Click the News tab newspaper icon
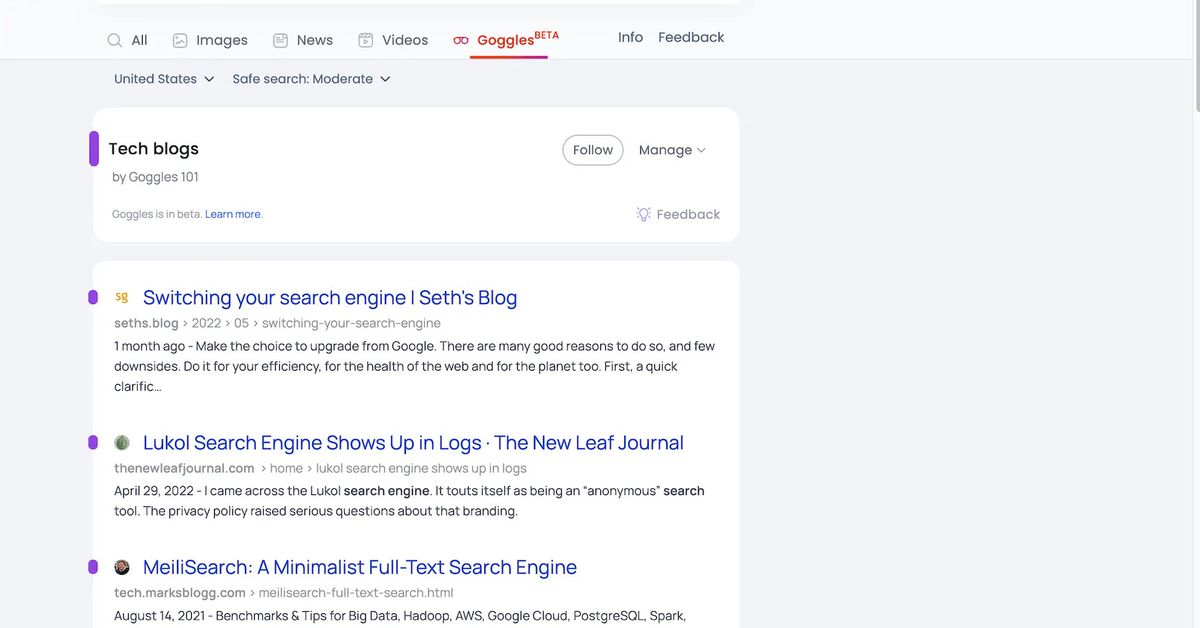Image resolution: width=1200 pixels, height=628 pixels. tap(281, 41)
